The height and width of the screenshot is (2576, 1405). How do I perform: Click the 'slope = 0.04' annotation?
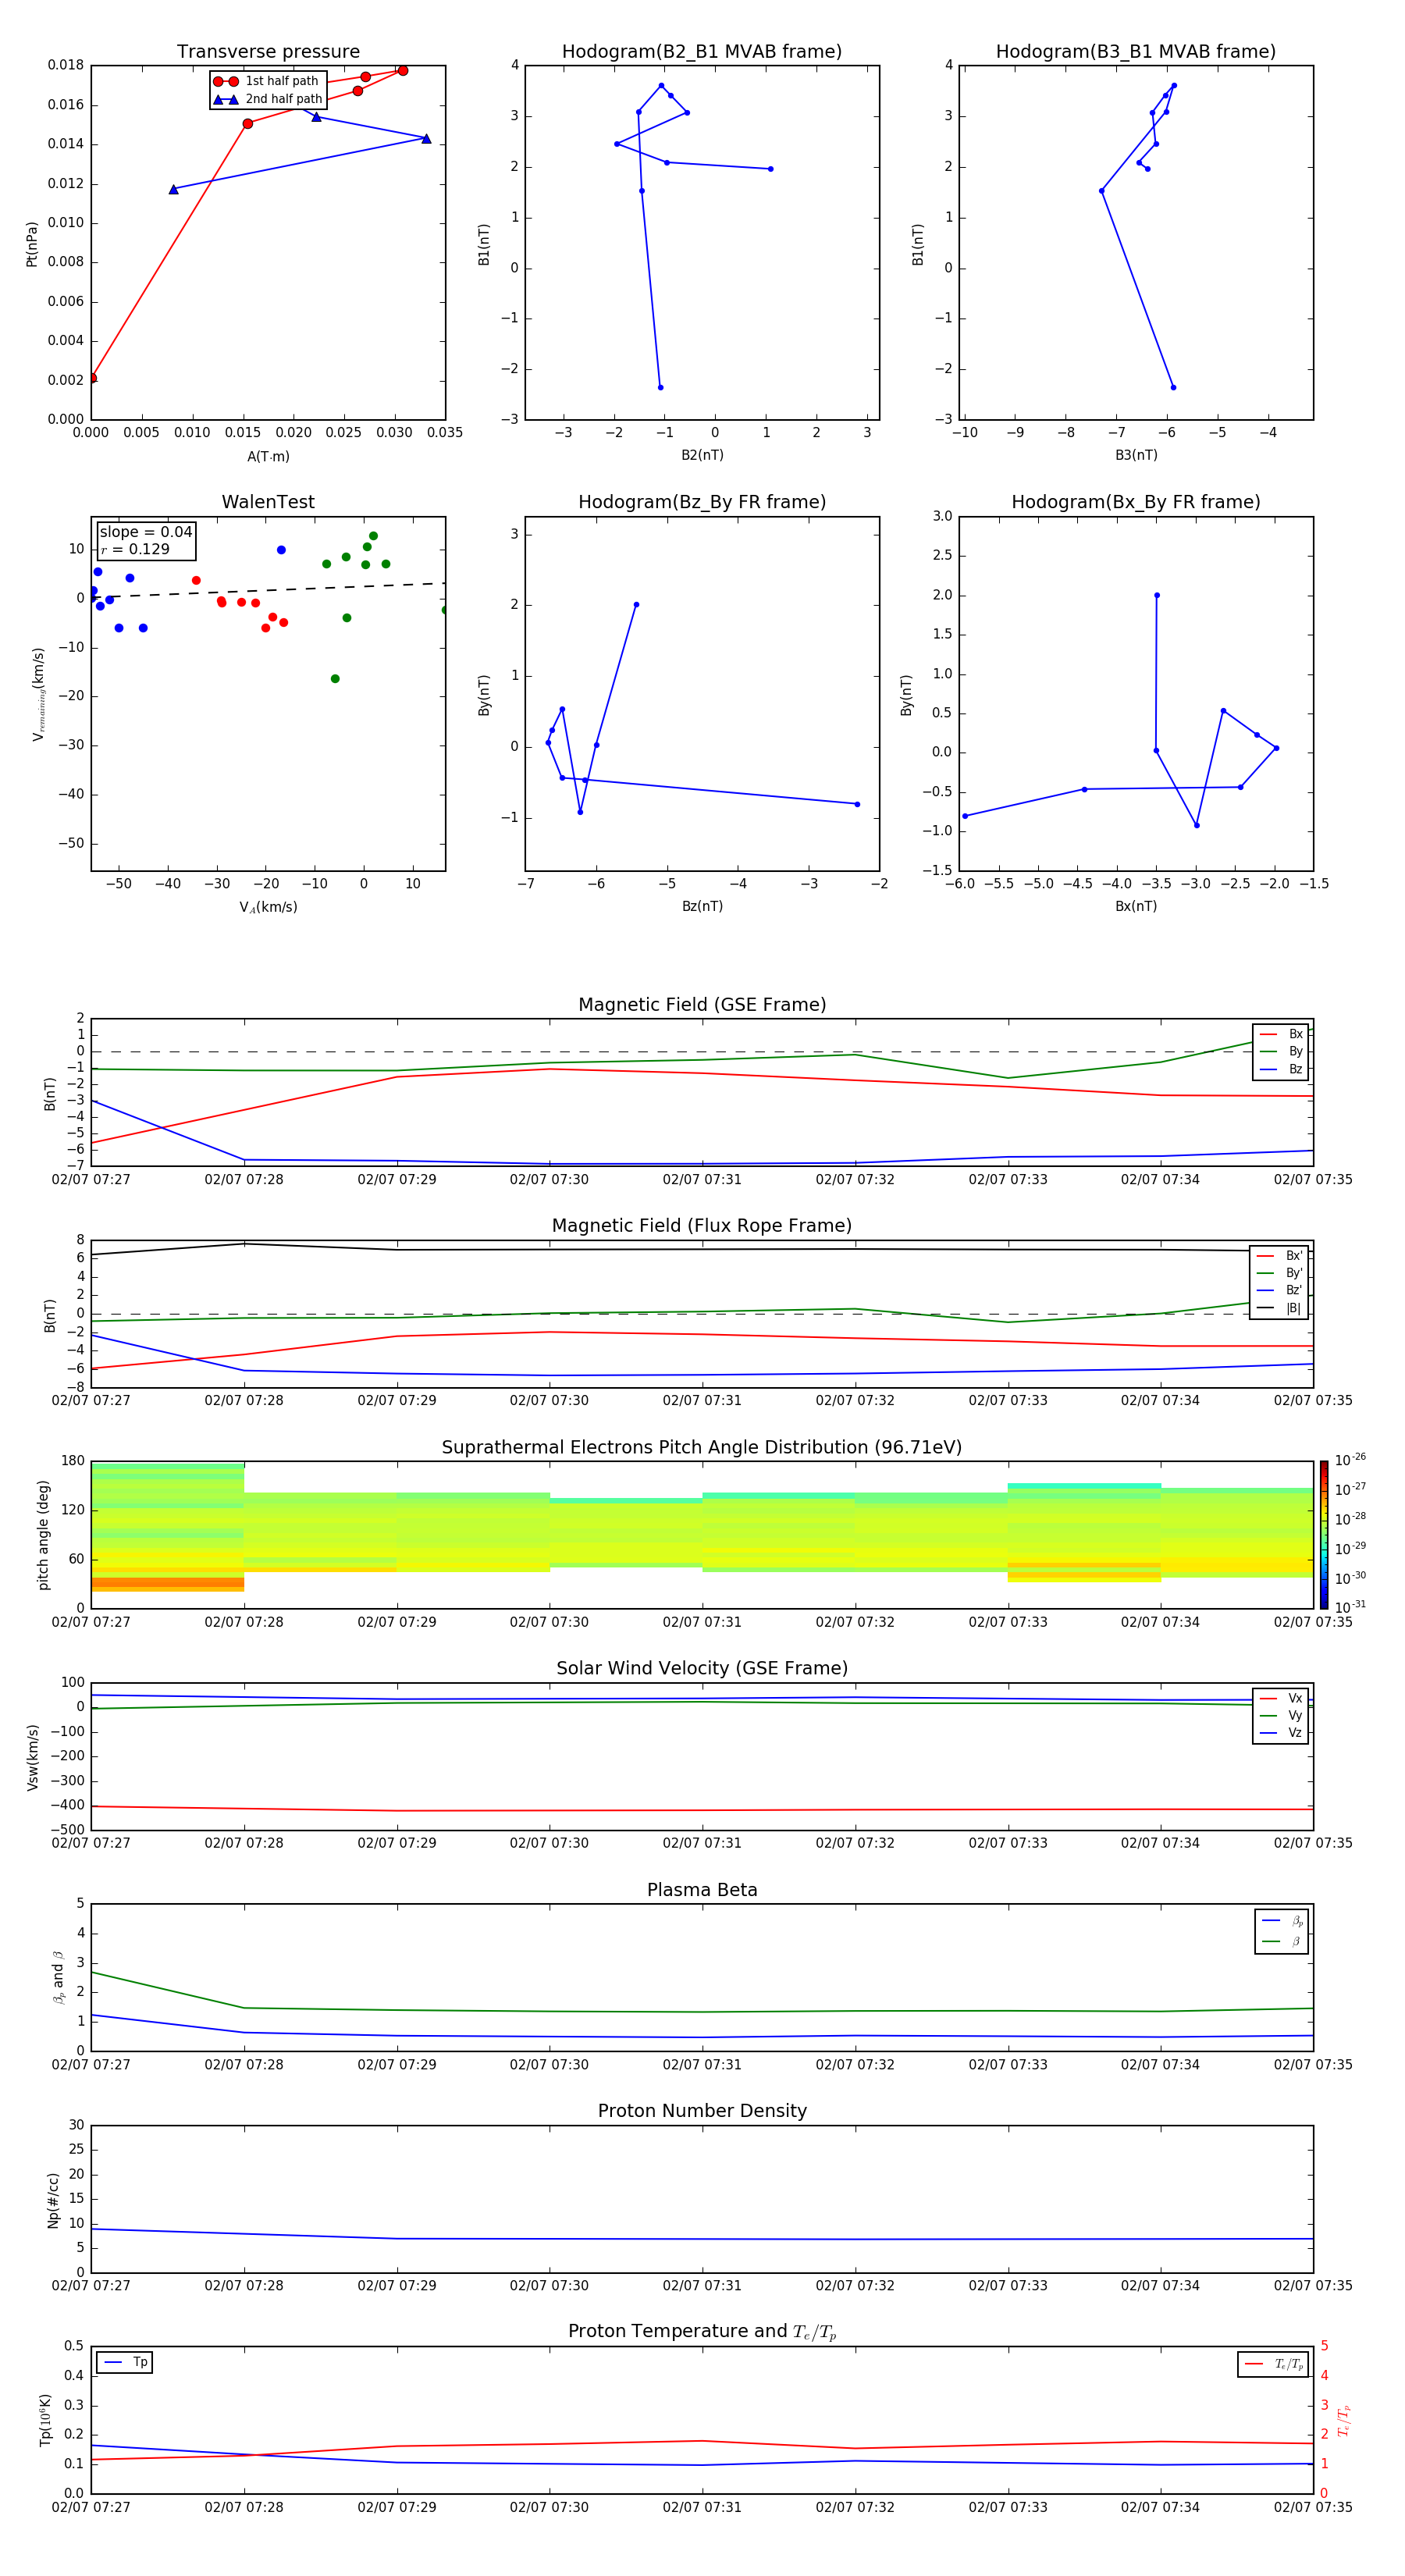click(146, 532)
